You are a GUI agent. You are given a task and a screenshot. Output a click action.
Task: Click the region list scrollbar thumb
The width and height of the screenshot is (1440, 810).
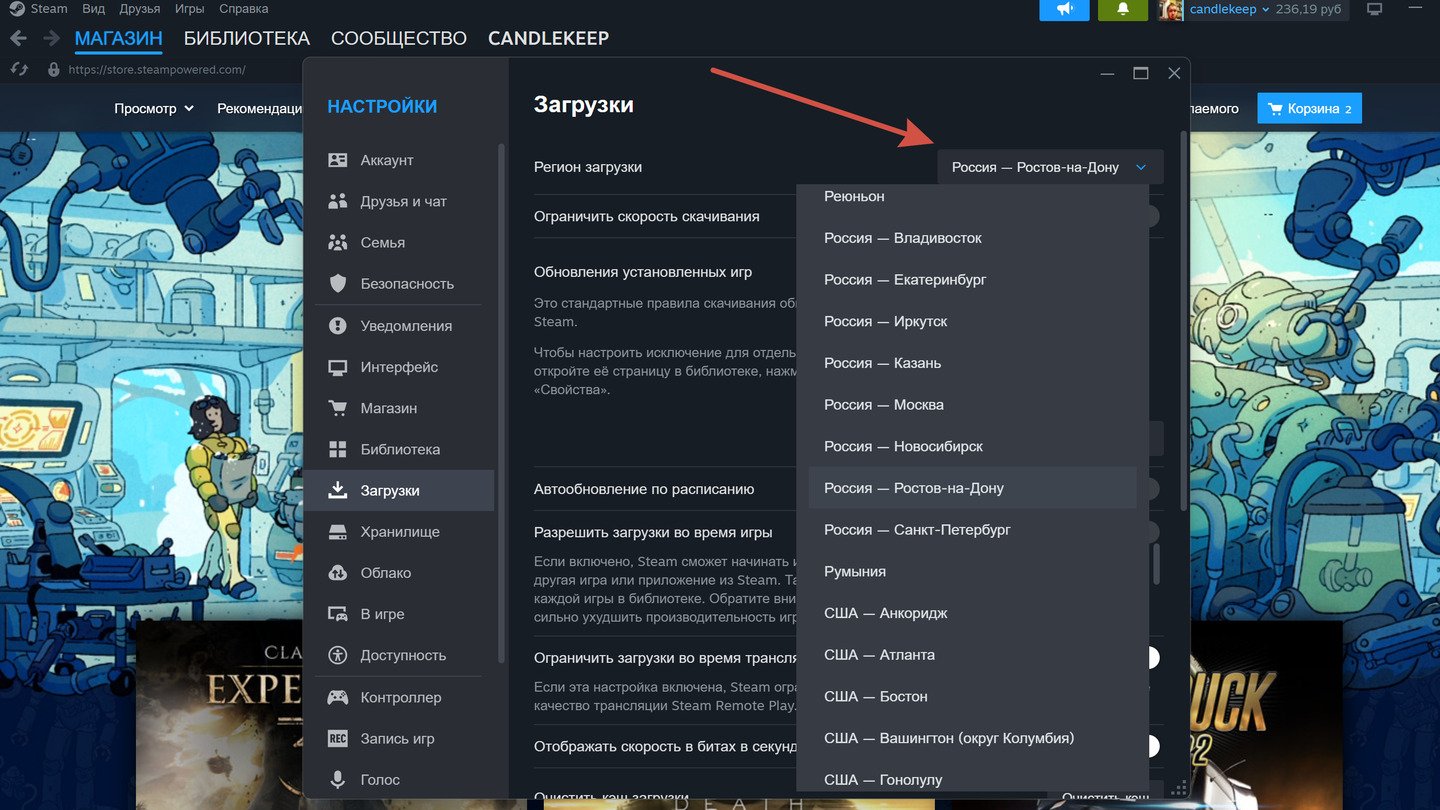click(1156, 564)
